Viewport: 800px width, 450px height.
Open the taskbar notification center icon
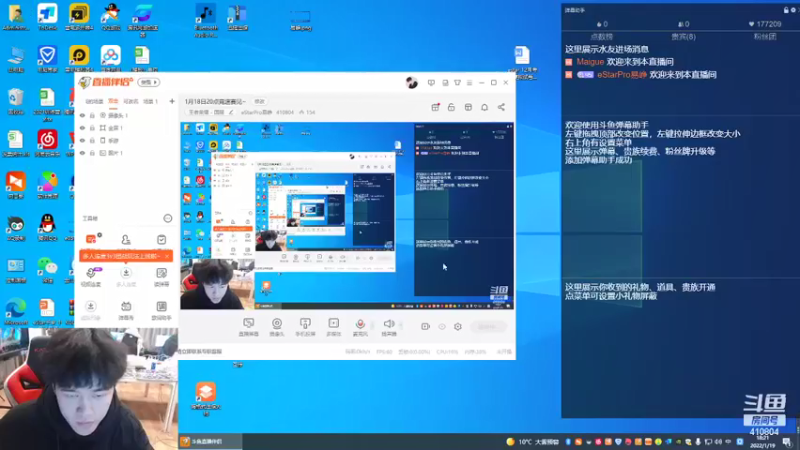787,442
